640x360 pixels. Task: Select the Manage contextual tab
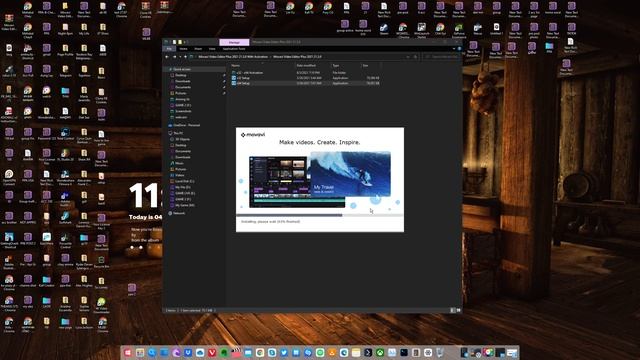pos(234,42)
